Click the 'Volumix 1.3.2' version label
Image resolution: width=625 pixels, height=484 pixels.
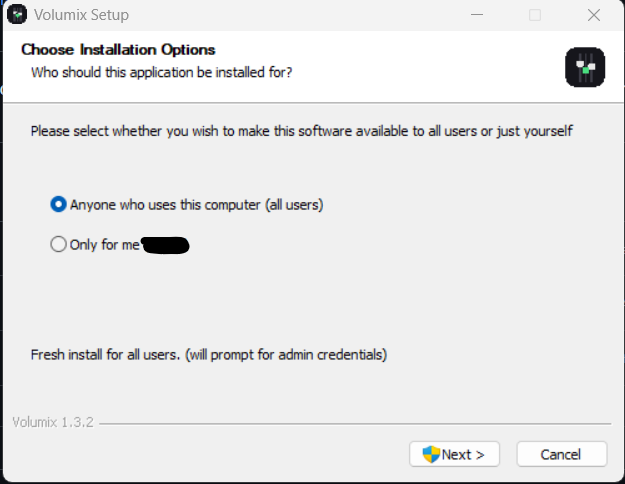coord(53,422)
